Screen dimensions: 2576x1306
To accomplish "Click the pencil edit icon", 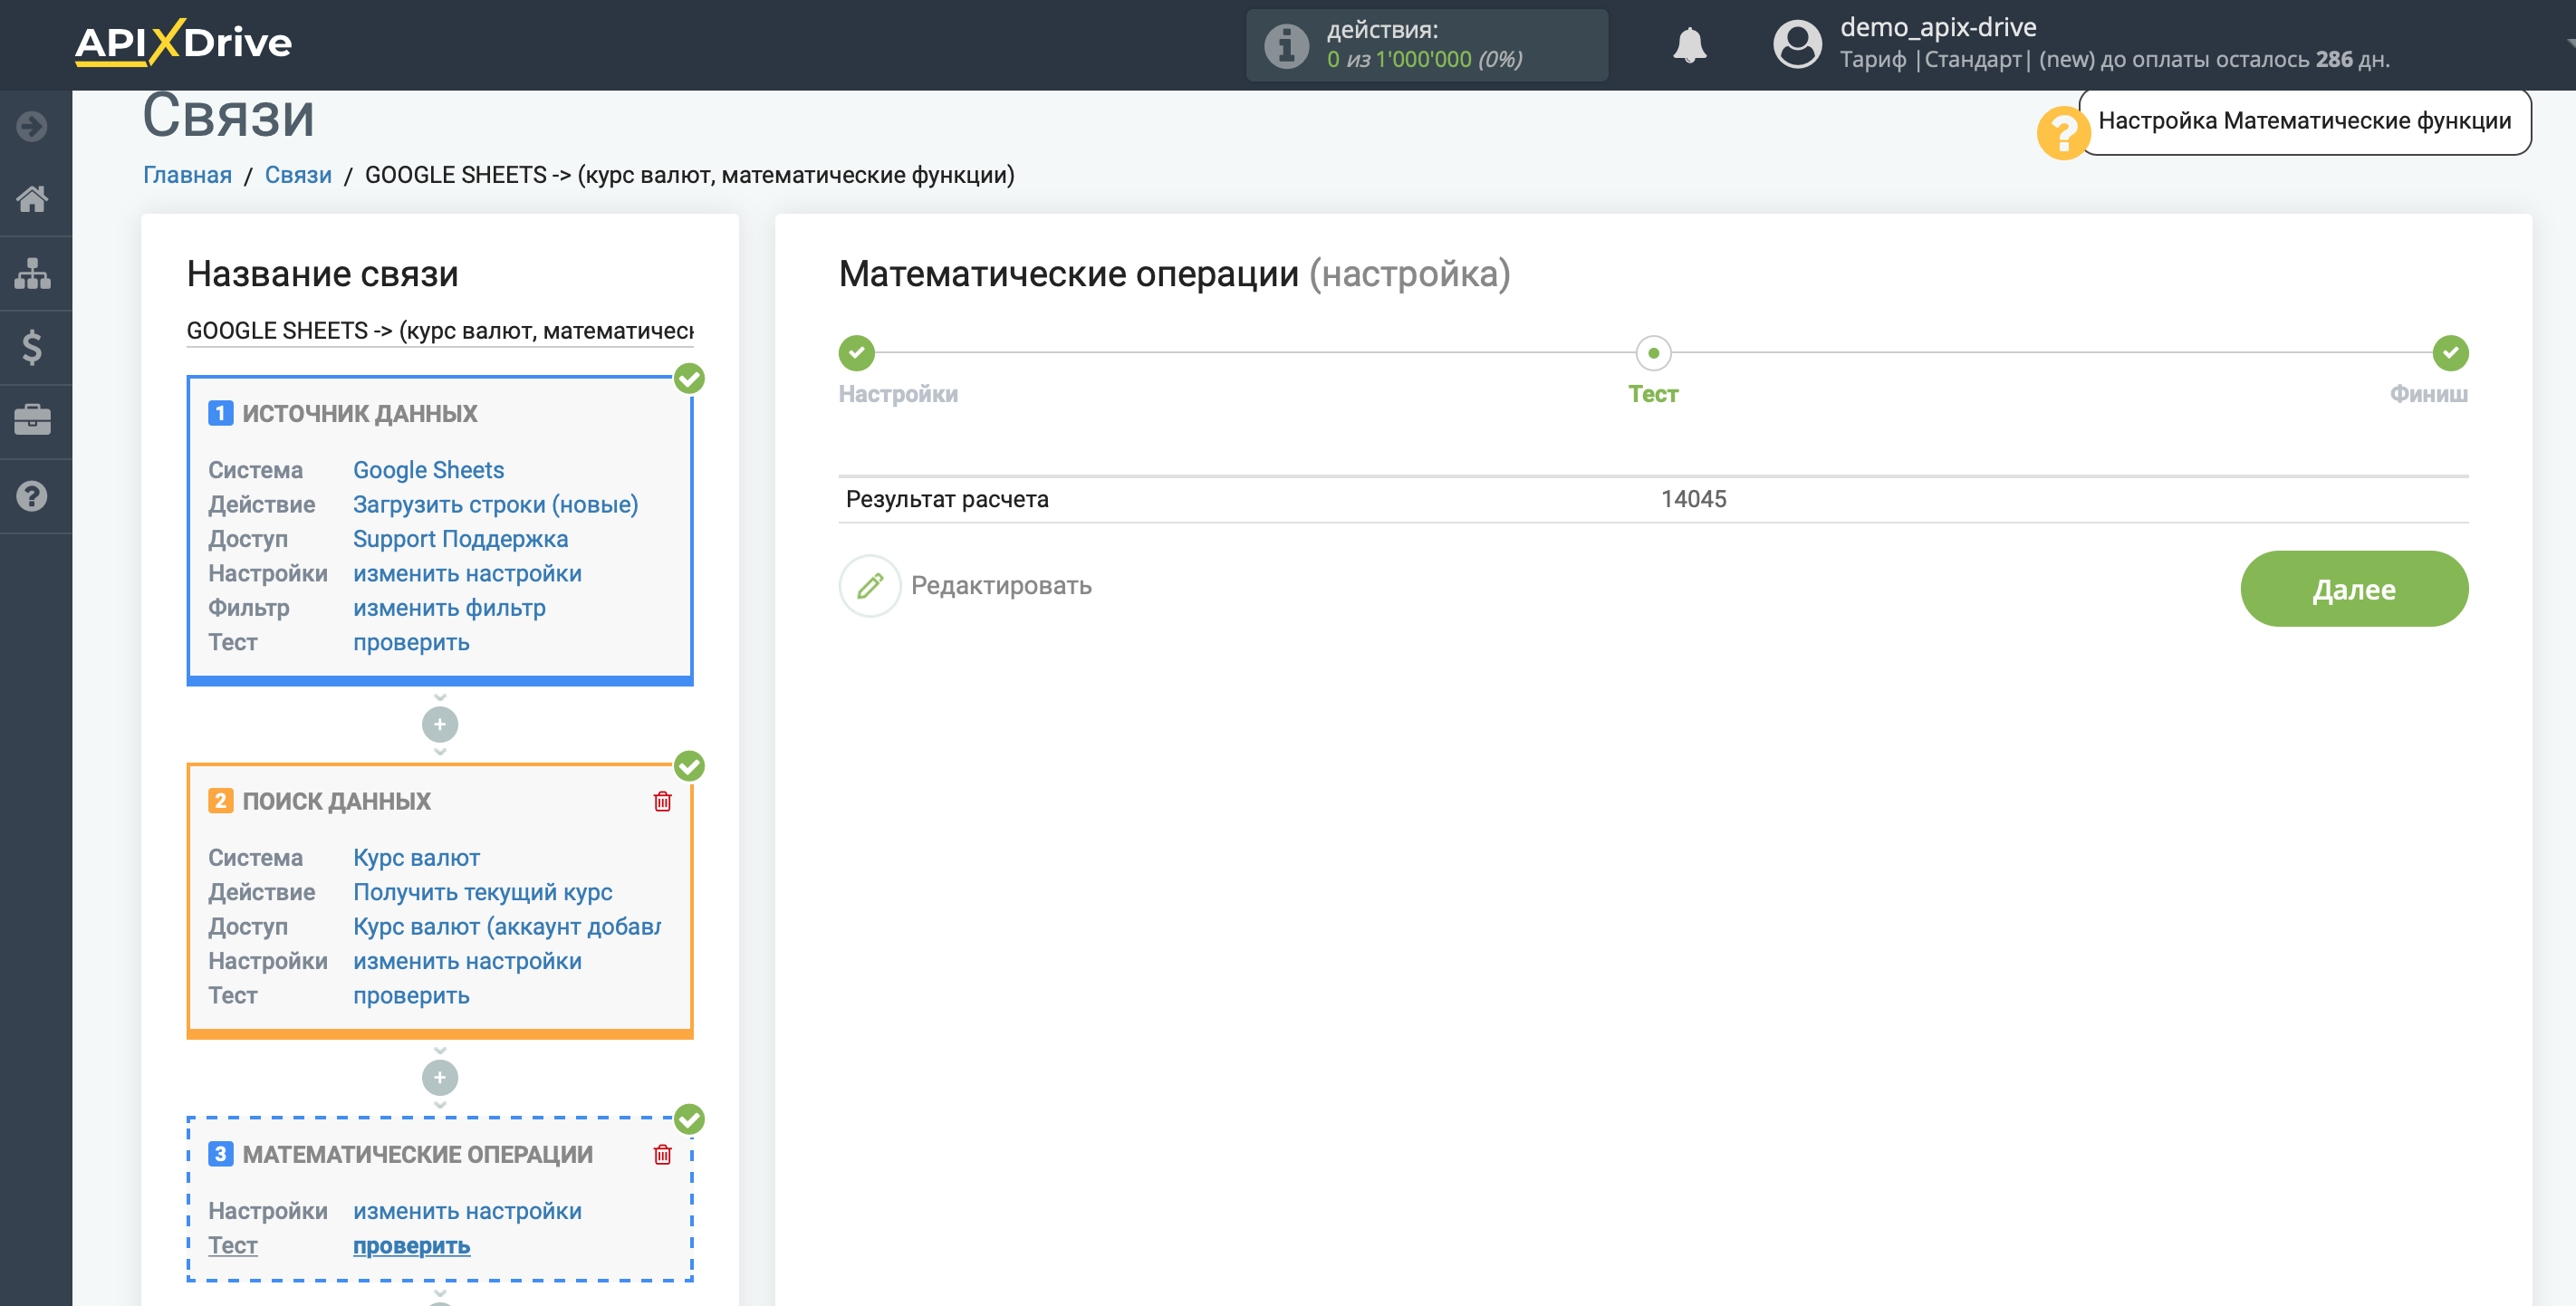I will [870, 586].
